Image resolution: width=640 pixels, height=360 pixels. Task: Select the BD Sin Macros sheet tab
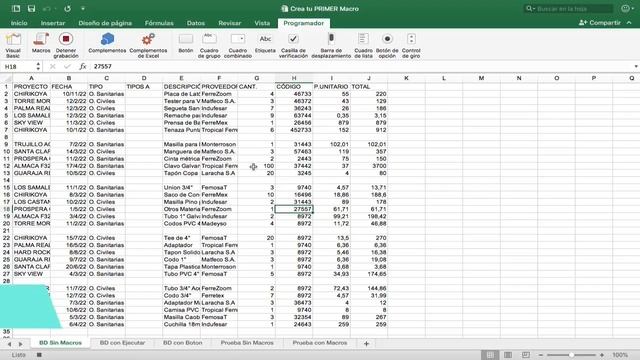[x=60, y=343]
